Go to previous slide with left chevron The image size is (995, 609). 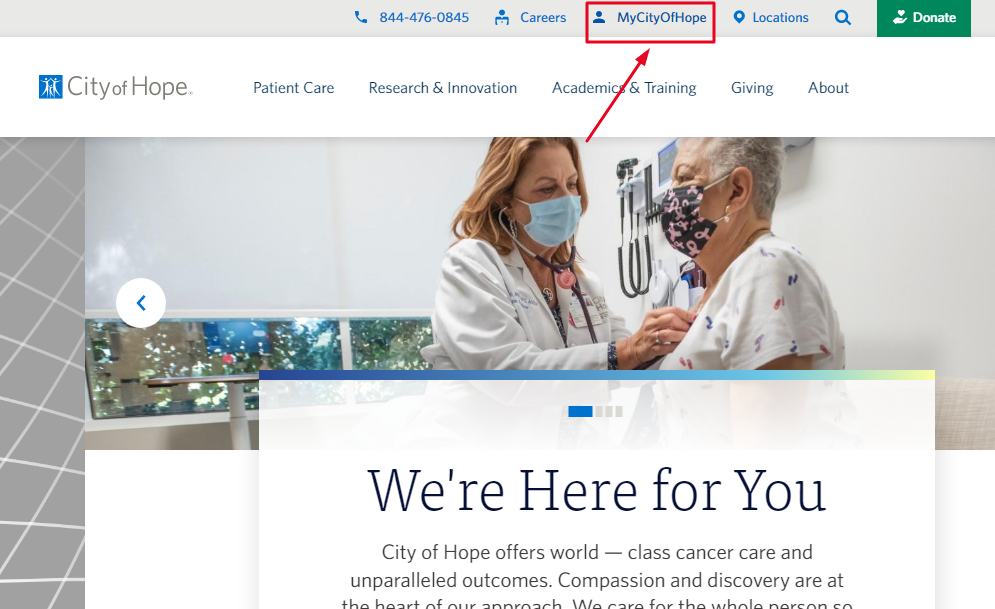coord(141,303)
